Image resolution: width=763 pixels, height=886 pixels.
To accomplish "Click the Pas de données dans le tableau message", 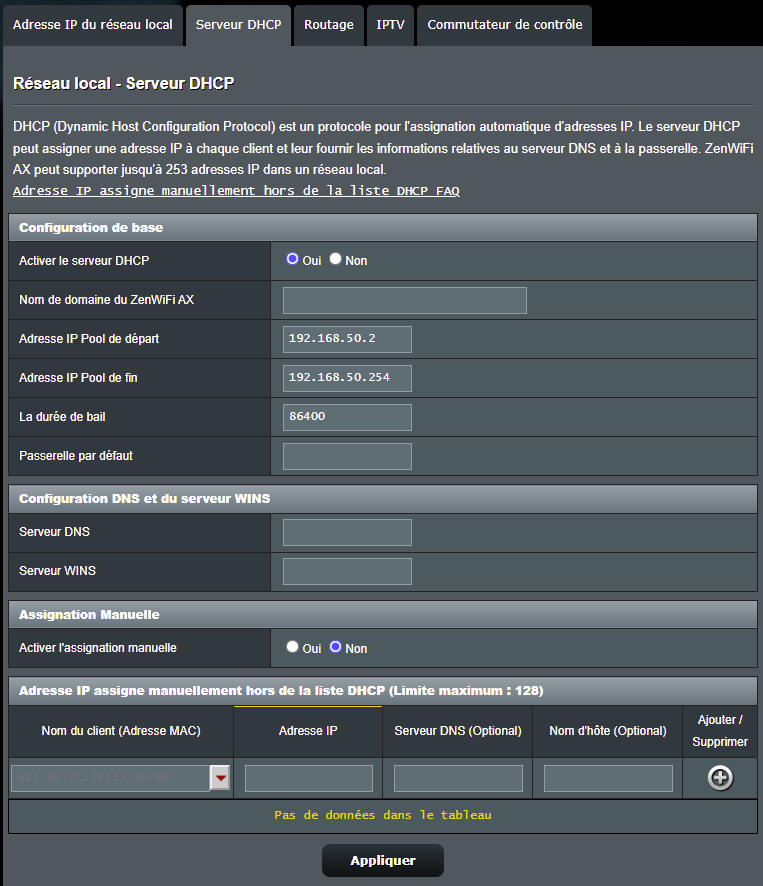I will pyautogui.click(x=383, y=815).
